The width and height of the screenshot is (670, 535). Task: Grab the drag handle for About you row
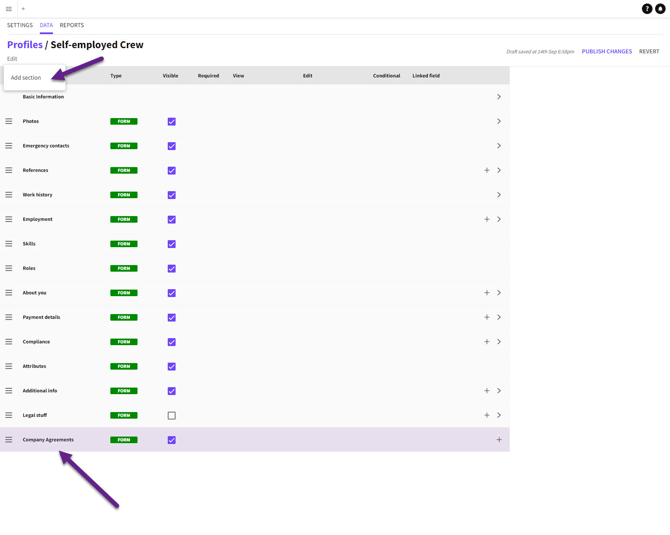(x=9, y=293)
